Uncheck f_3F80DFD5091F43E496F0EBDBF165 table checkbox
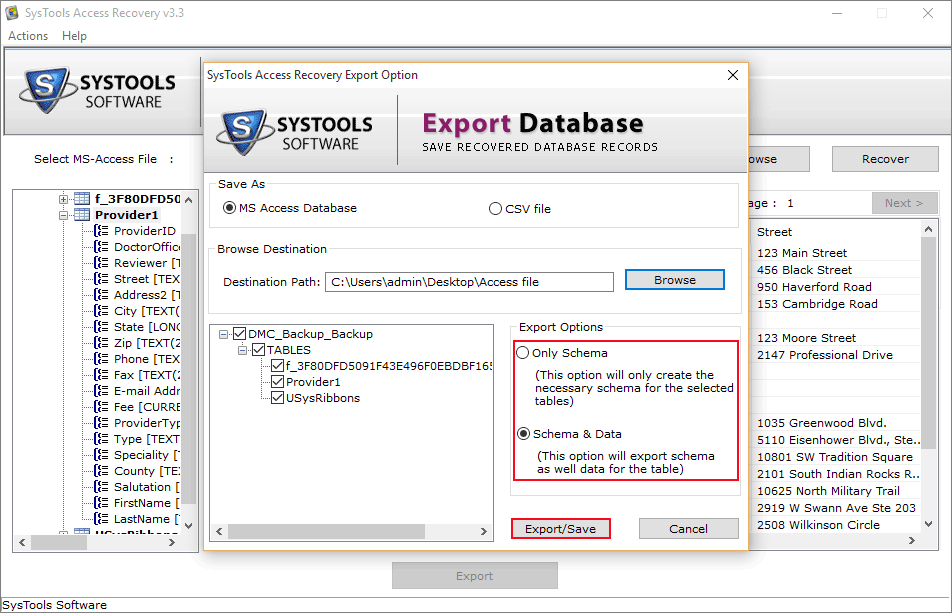Image resolution: width=952 pixels, height=613 pixels. [277, 365]
